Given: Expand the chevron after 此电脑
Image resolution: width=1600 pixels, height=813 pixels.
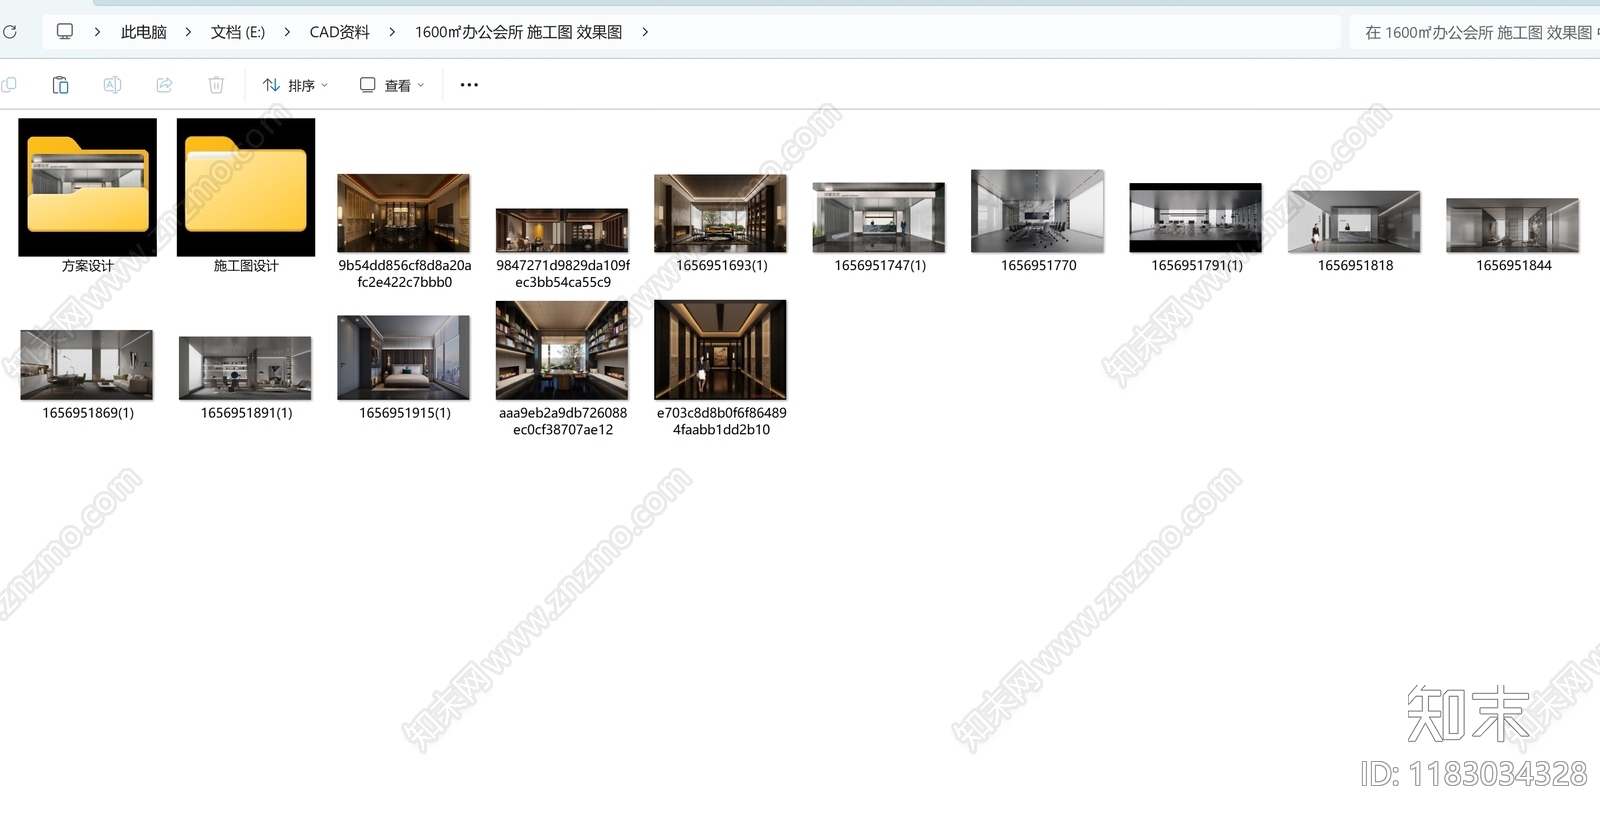Looking at the screenshot, I should click(x=188, y=32).
